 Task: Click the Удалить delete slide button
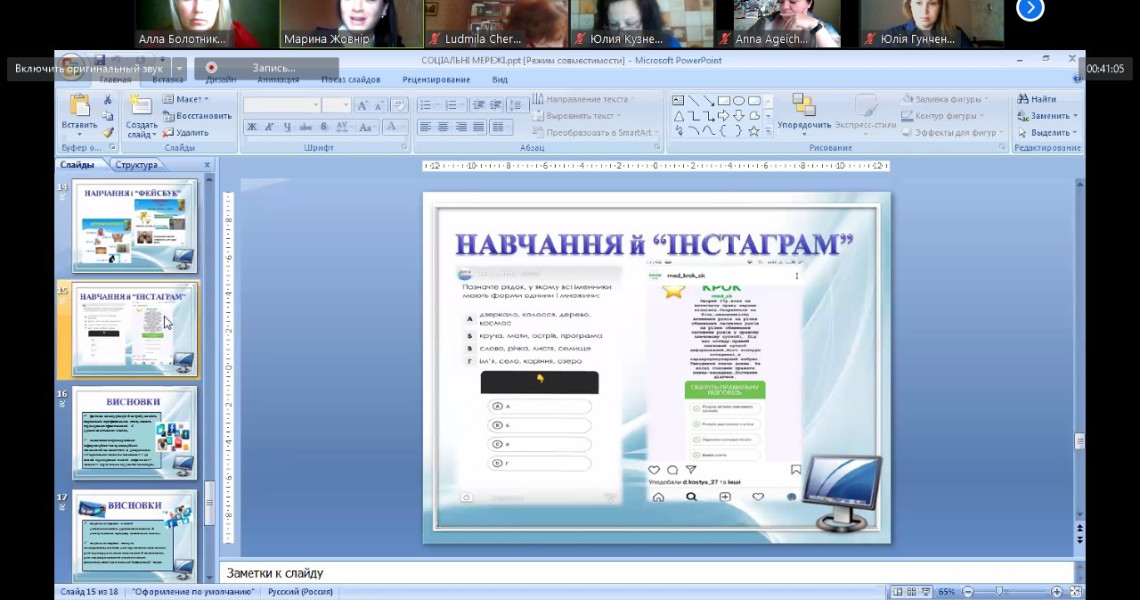click(185, 132)
